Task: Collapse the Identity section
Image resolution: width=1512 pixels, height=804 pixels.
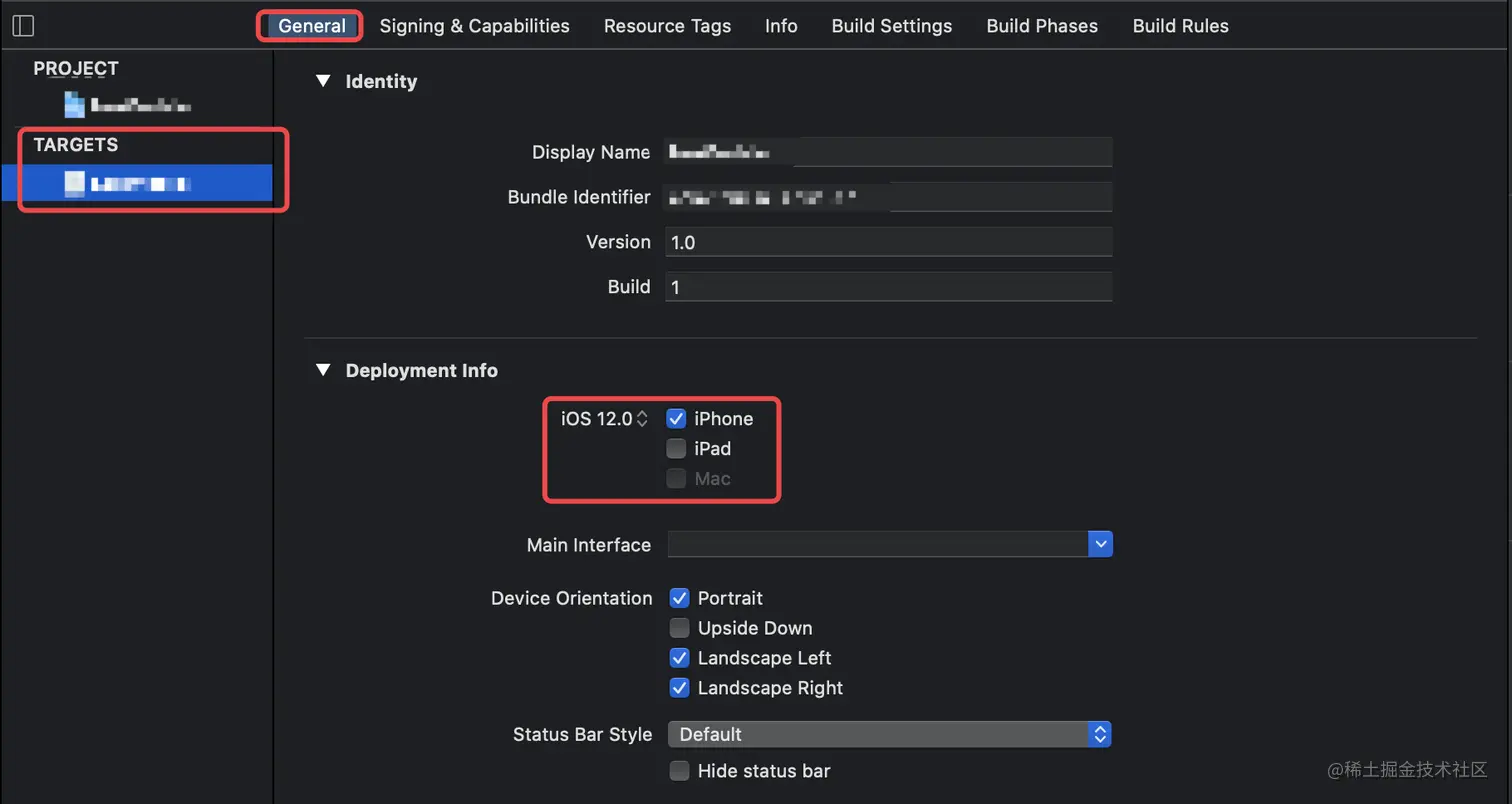Action: 322,81
